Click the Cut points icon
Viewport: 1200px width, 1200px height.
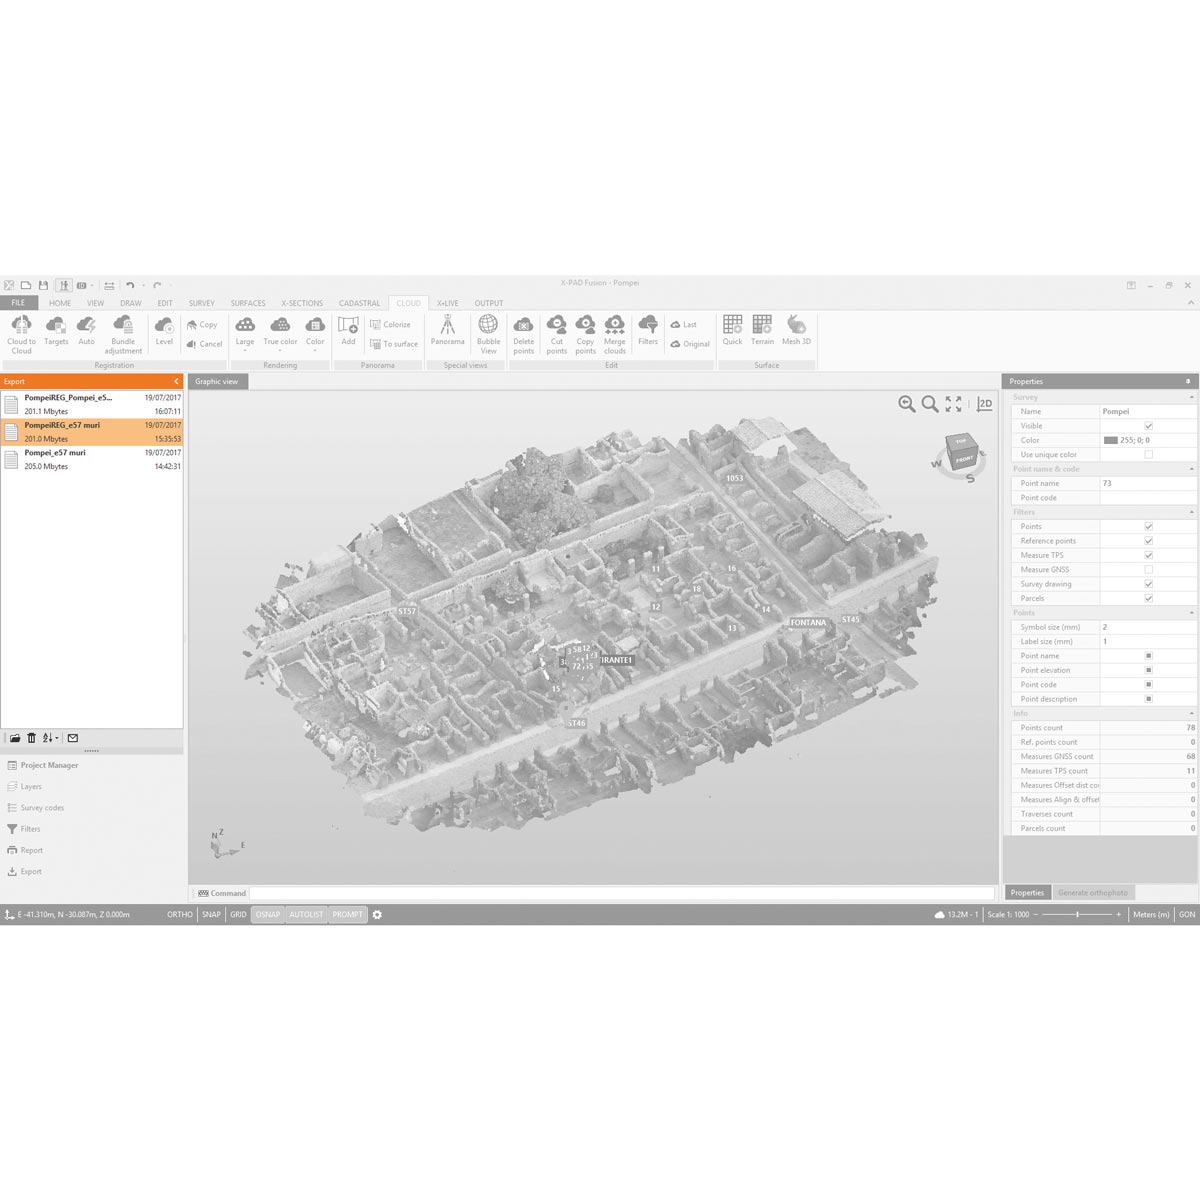coord(557,326)
